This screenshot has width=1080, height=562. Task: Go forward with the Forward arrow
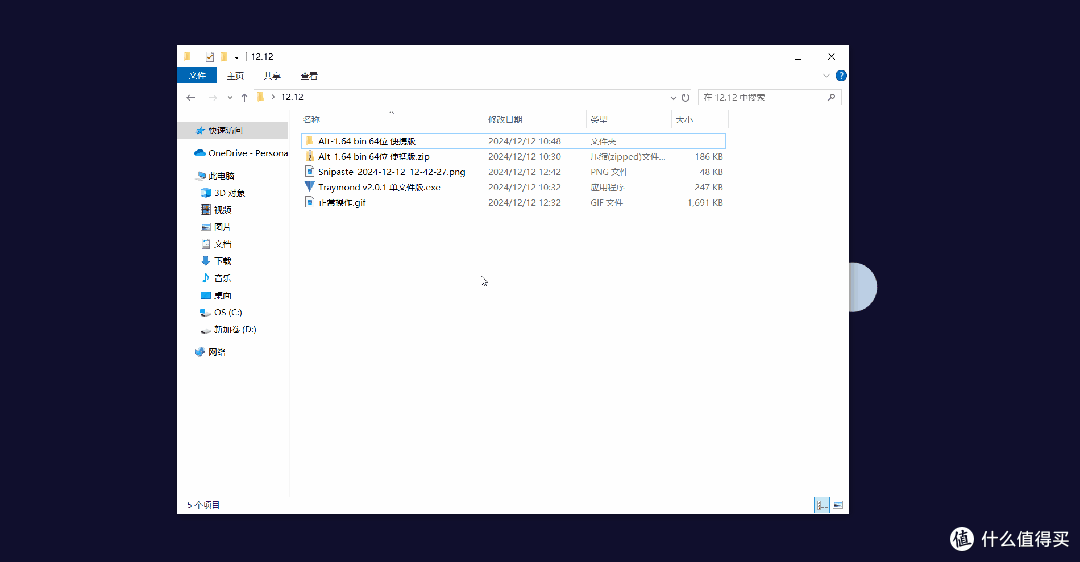[x=213, y=98]
